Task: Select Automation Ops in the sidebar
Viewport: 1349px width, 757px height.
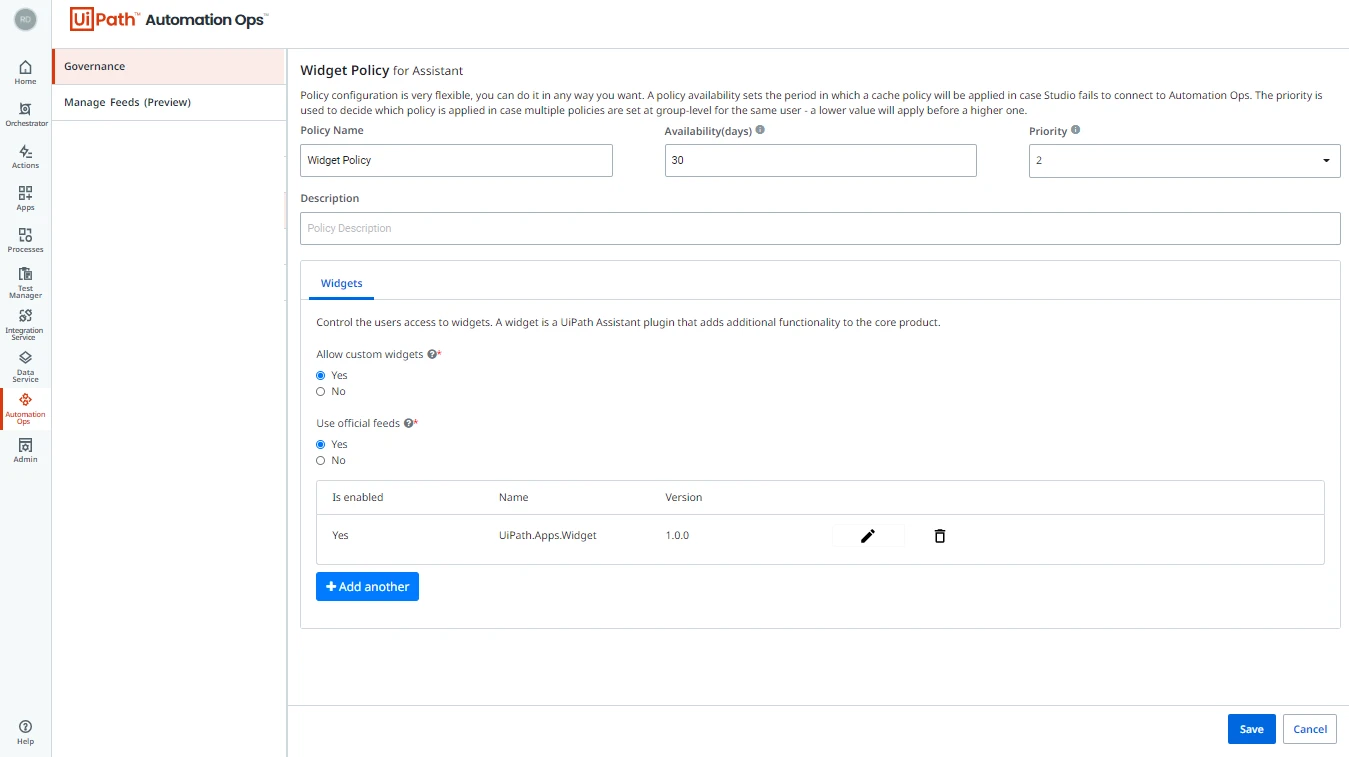Action: 25,409
